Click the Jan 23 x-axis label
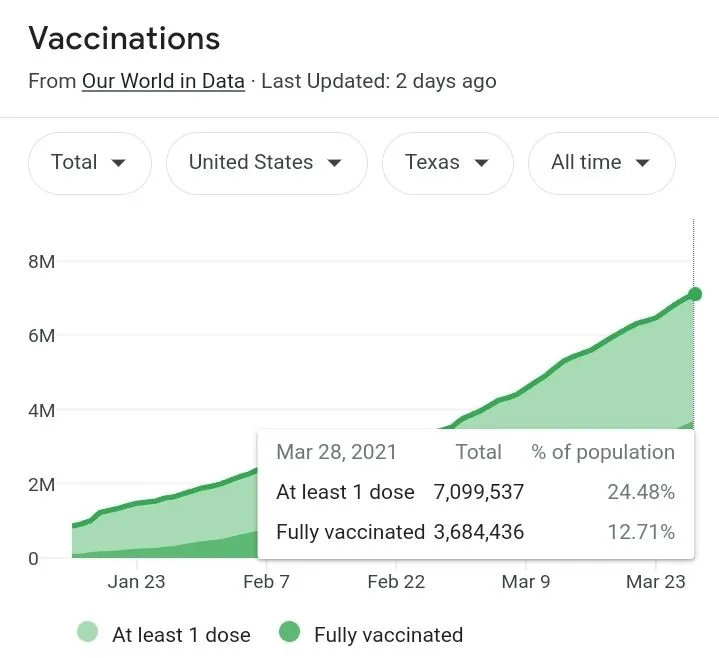The image size is (719, 658). (136, 582)
